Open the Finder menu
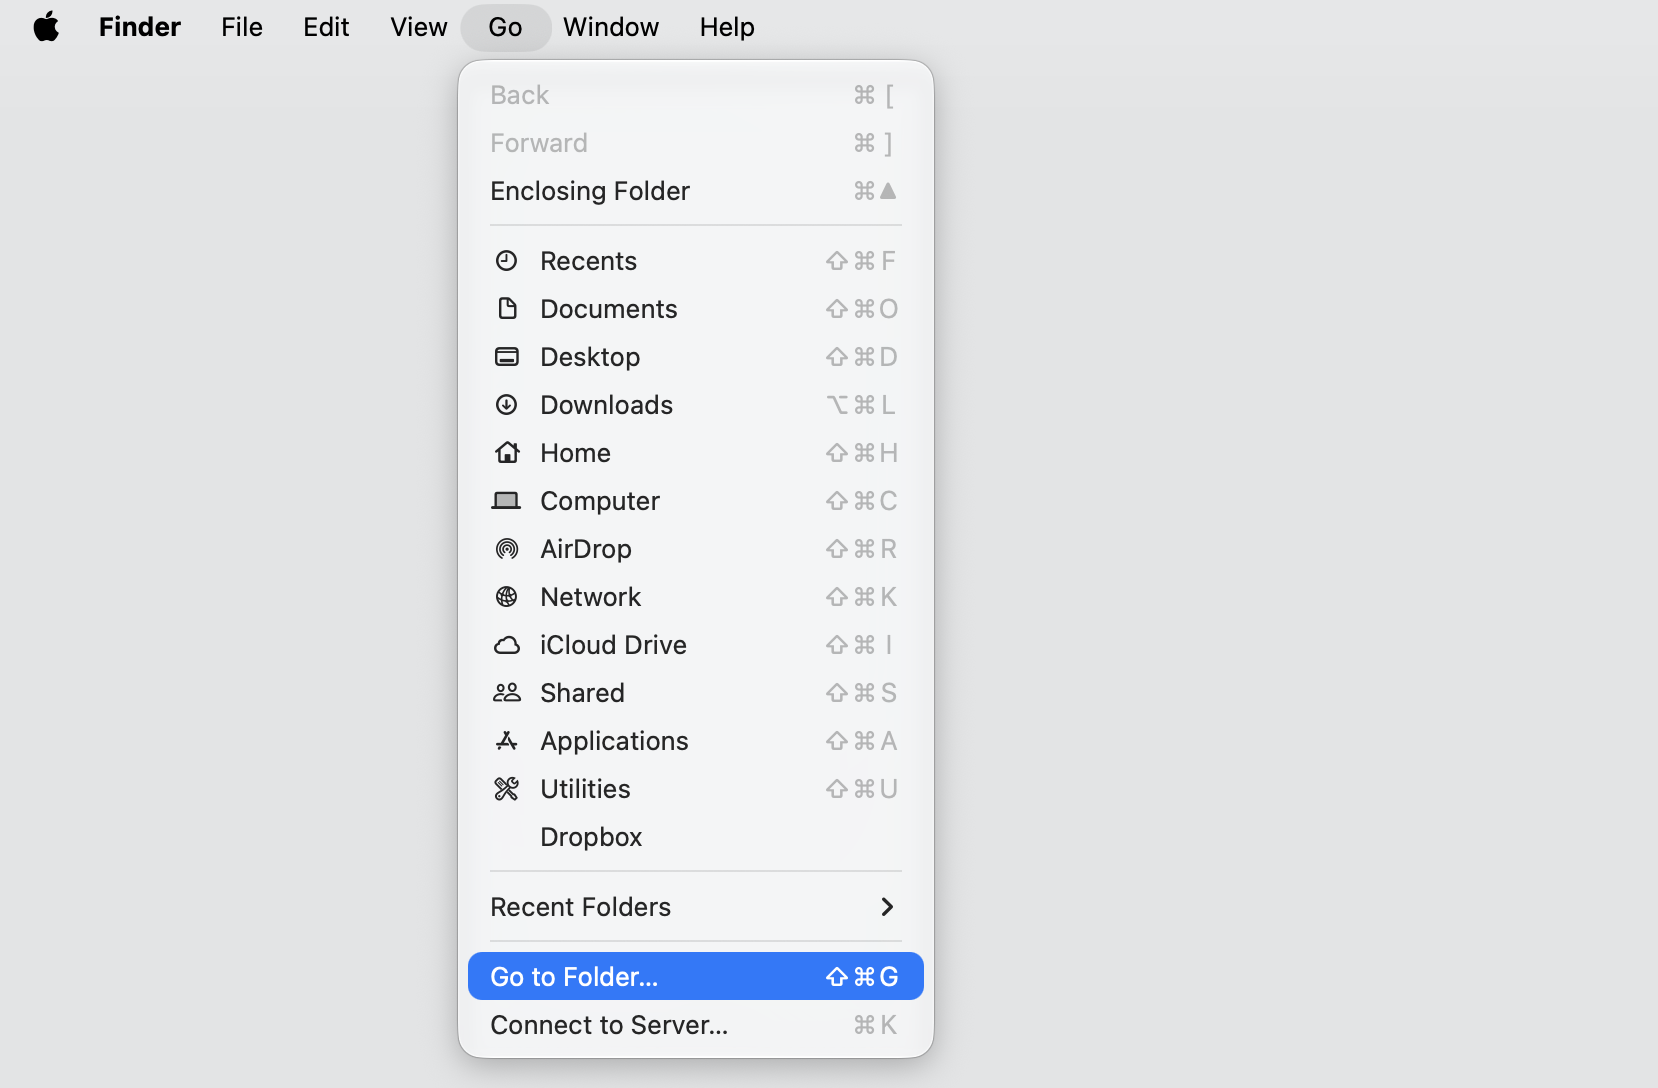The height and width of the screenshot is (1088, 1658). point(140,27)
